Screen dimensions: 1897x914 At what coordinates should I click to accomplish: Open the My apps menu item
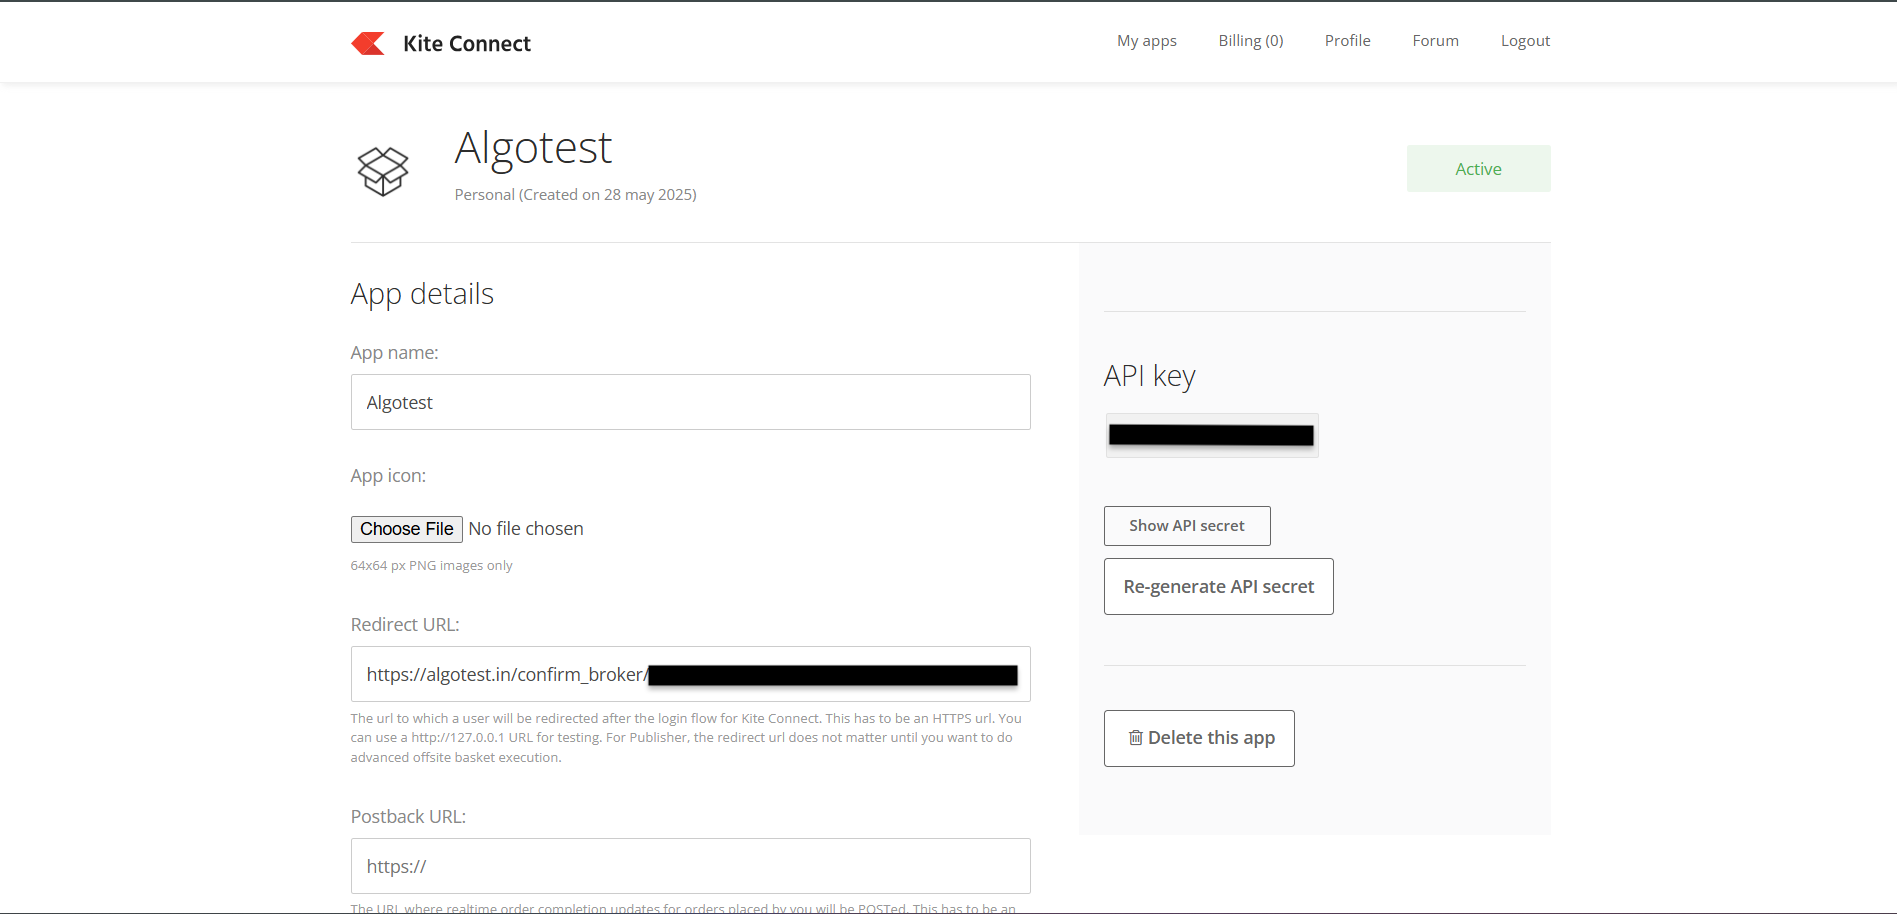tap(1146, 41)
